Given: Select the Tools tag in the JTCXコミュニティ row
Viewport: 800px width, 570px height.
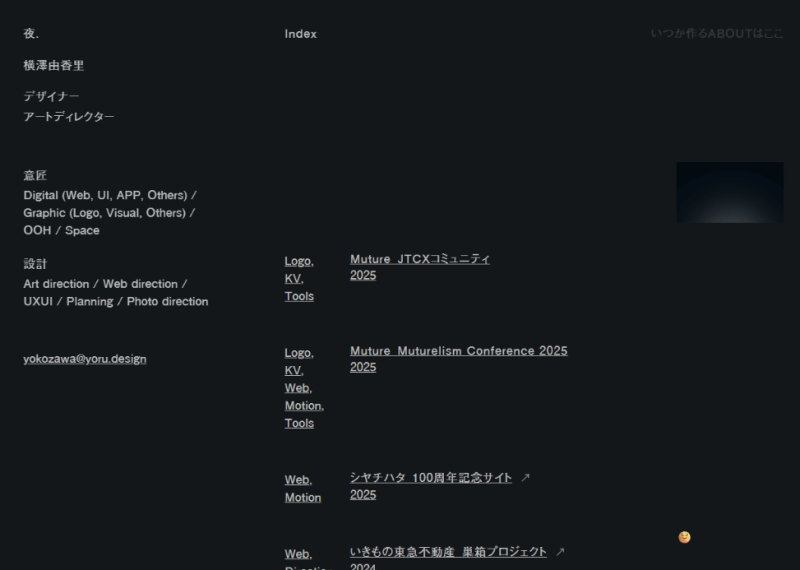Looking at the screenshot, I should 299,296.
